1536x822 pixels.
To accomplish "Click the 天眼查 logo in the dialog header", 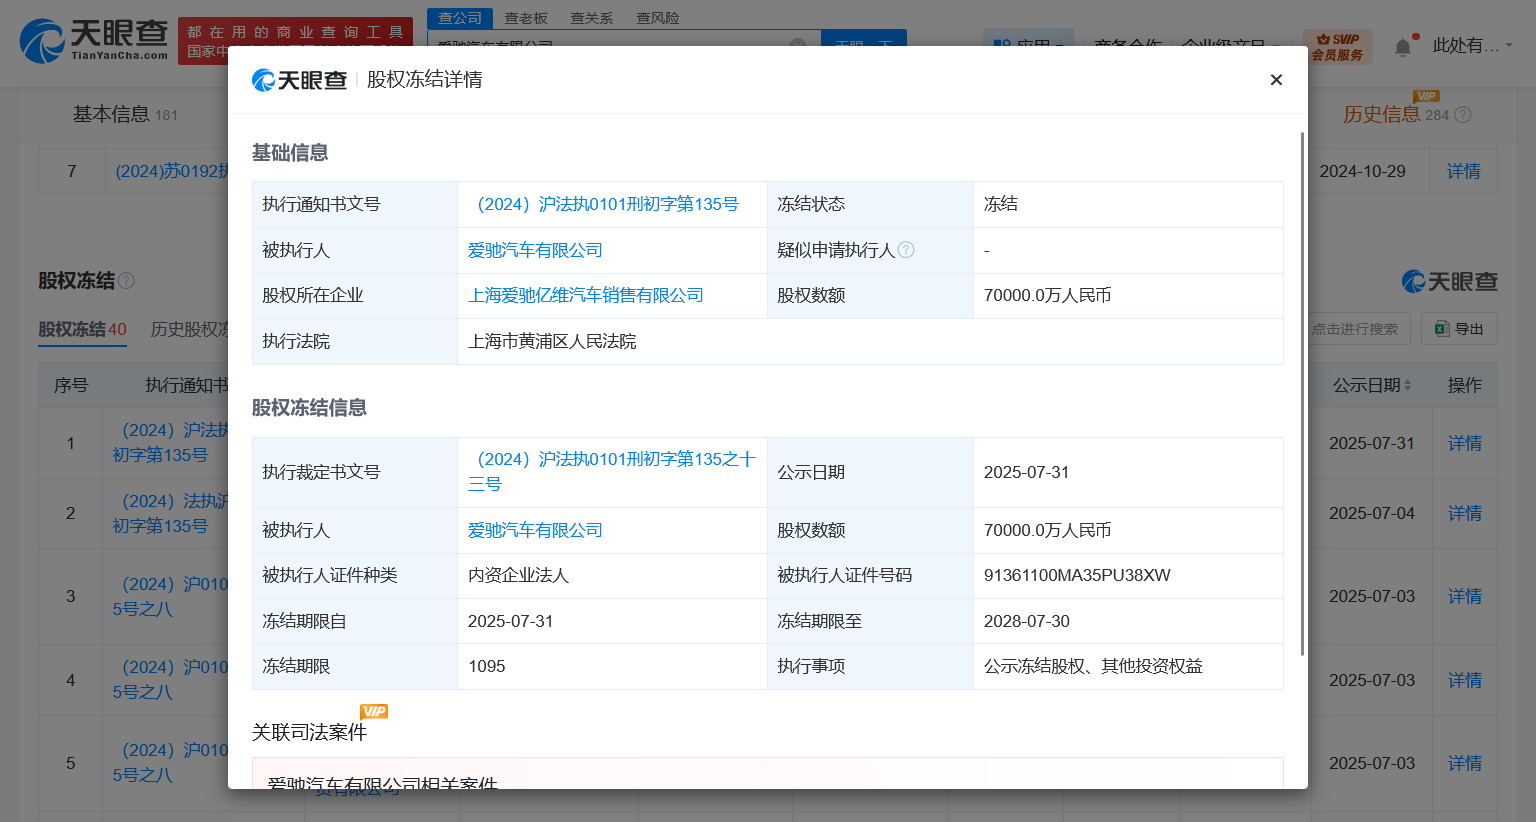I will (x=299, y=80).
